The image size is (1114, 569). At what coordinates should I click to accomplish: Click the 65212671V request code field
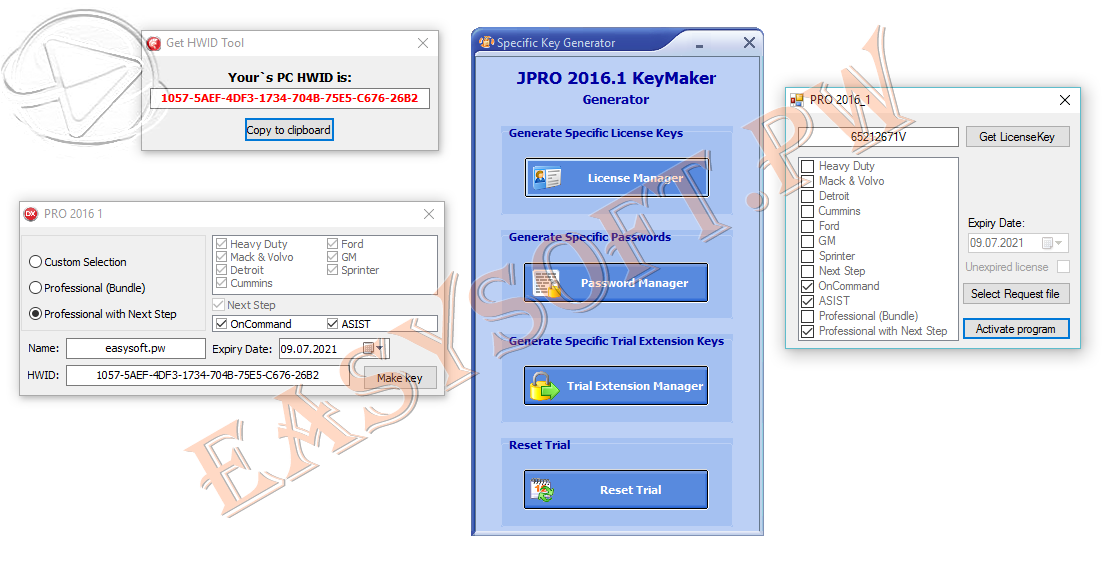tap(878, 137)
